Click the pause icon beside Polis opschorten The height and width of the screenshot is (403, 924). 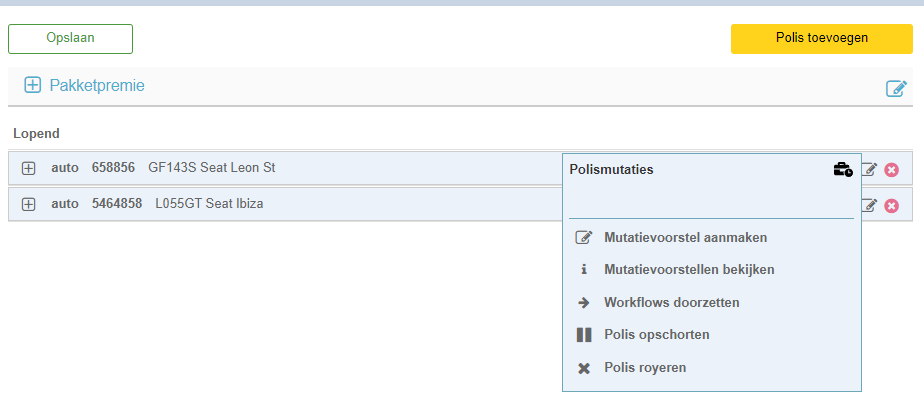(x=583, y=335)
